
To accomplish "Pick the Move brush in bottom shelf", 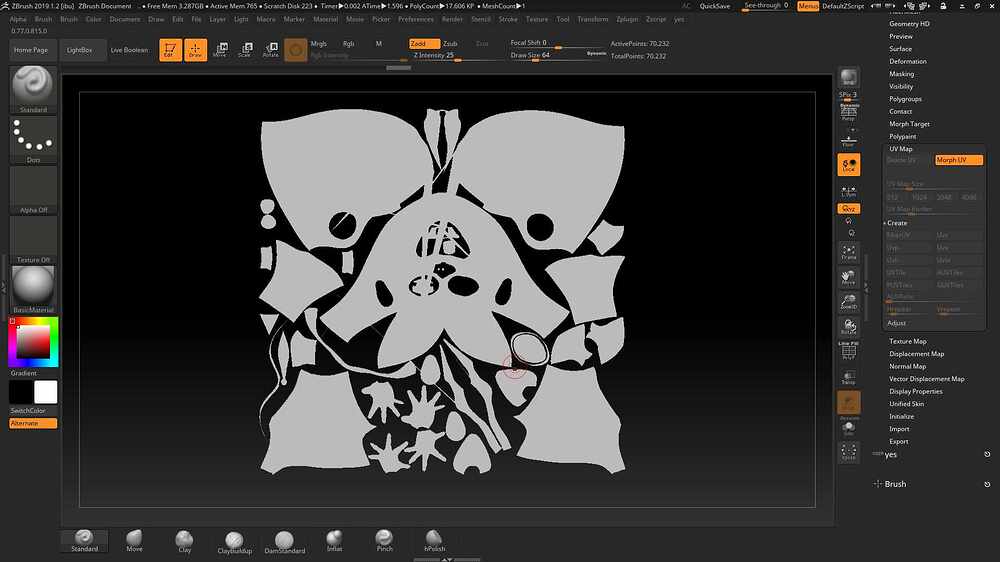I will coord(134,540).
